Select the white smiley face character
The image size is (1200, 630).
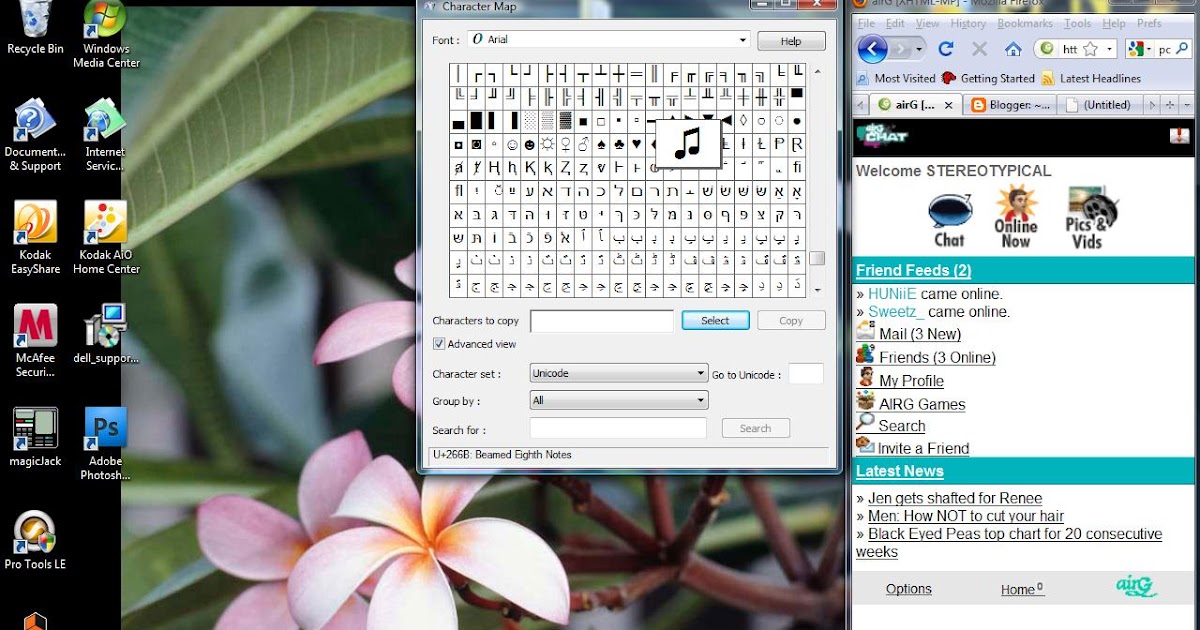[x=511, y=144]
